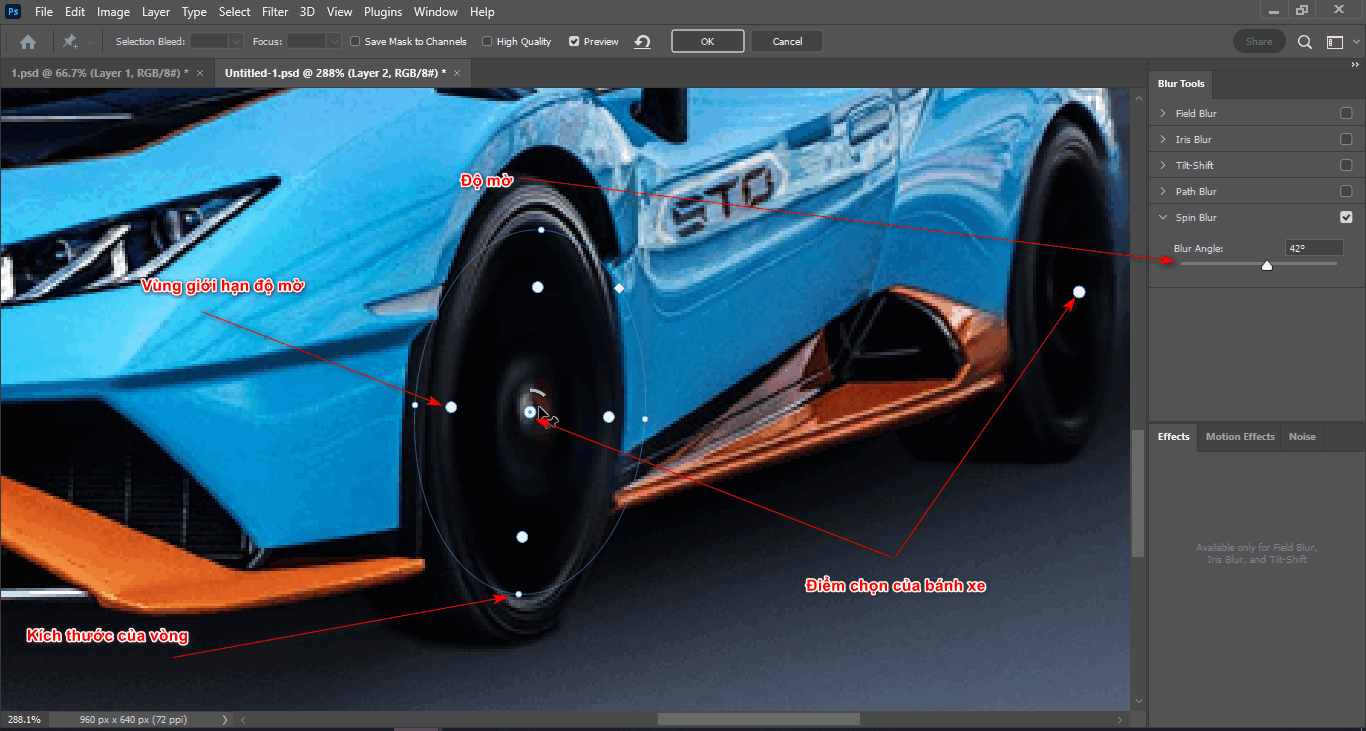Switch to the Noise tab
The image size is (1366, 731).
click(x=1302, y=436)
